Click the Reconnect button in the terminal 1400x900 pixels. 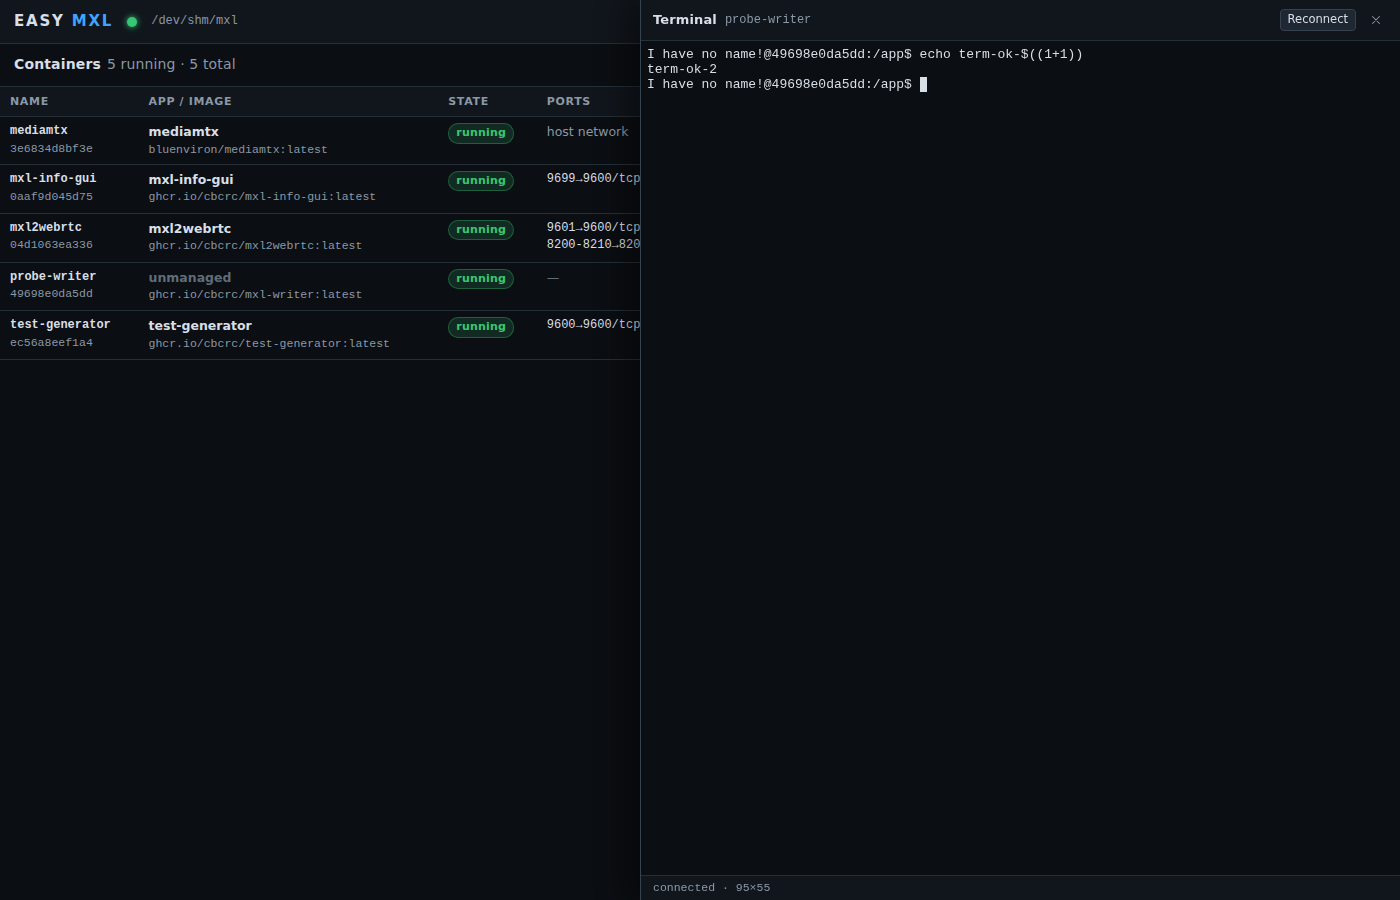coord(1317,20)
